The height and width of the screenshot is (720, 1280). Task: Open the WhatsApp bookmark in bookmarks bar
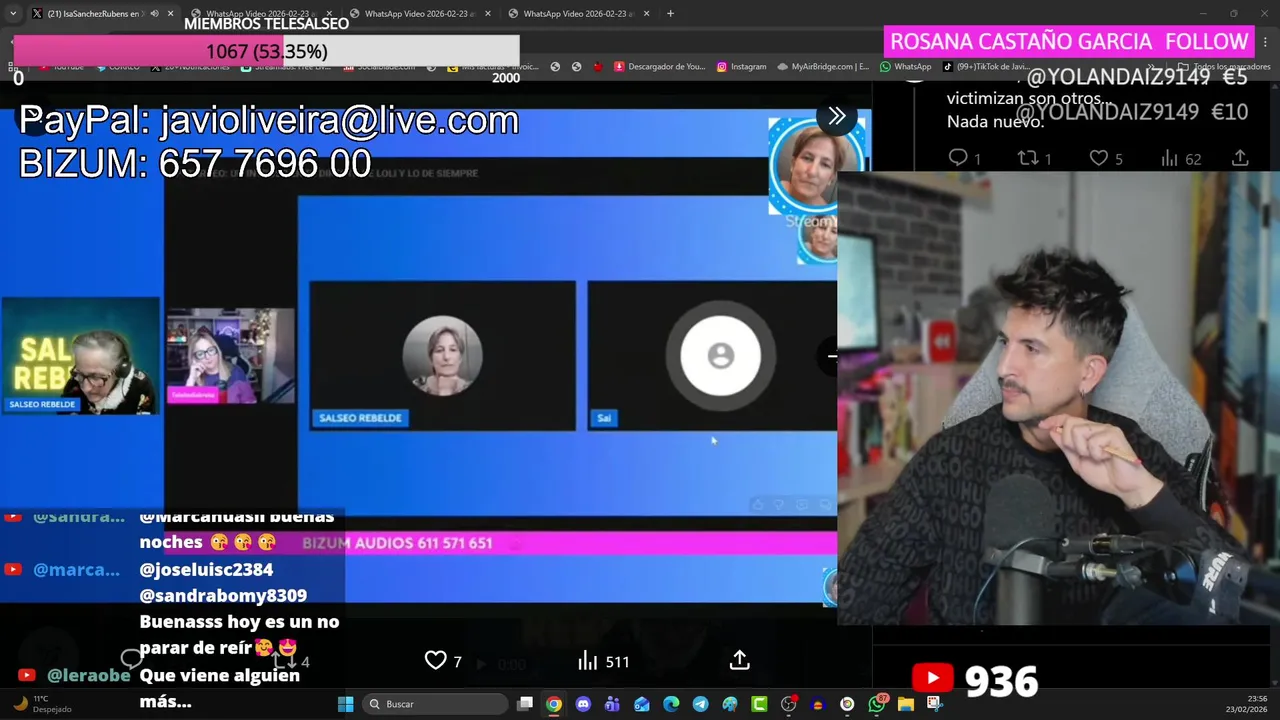(x=906, y=67)
